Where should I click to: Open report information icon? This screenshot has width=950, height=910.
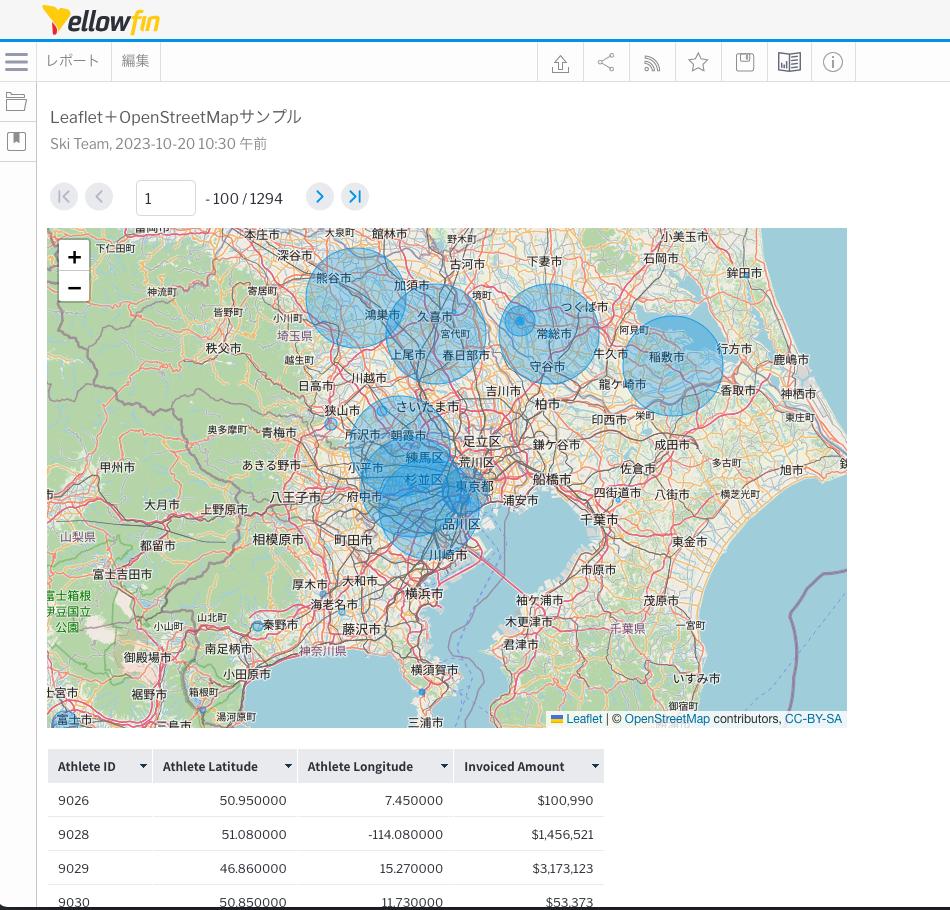click(x=833, y=62)
